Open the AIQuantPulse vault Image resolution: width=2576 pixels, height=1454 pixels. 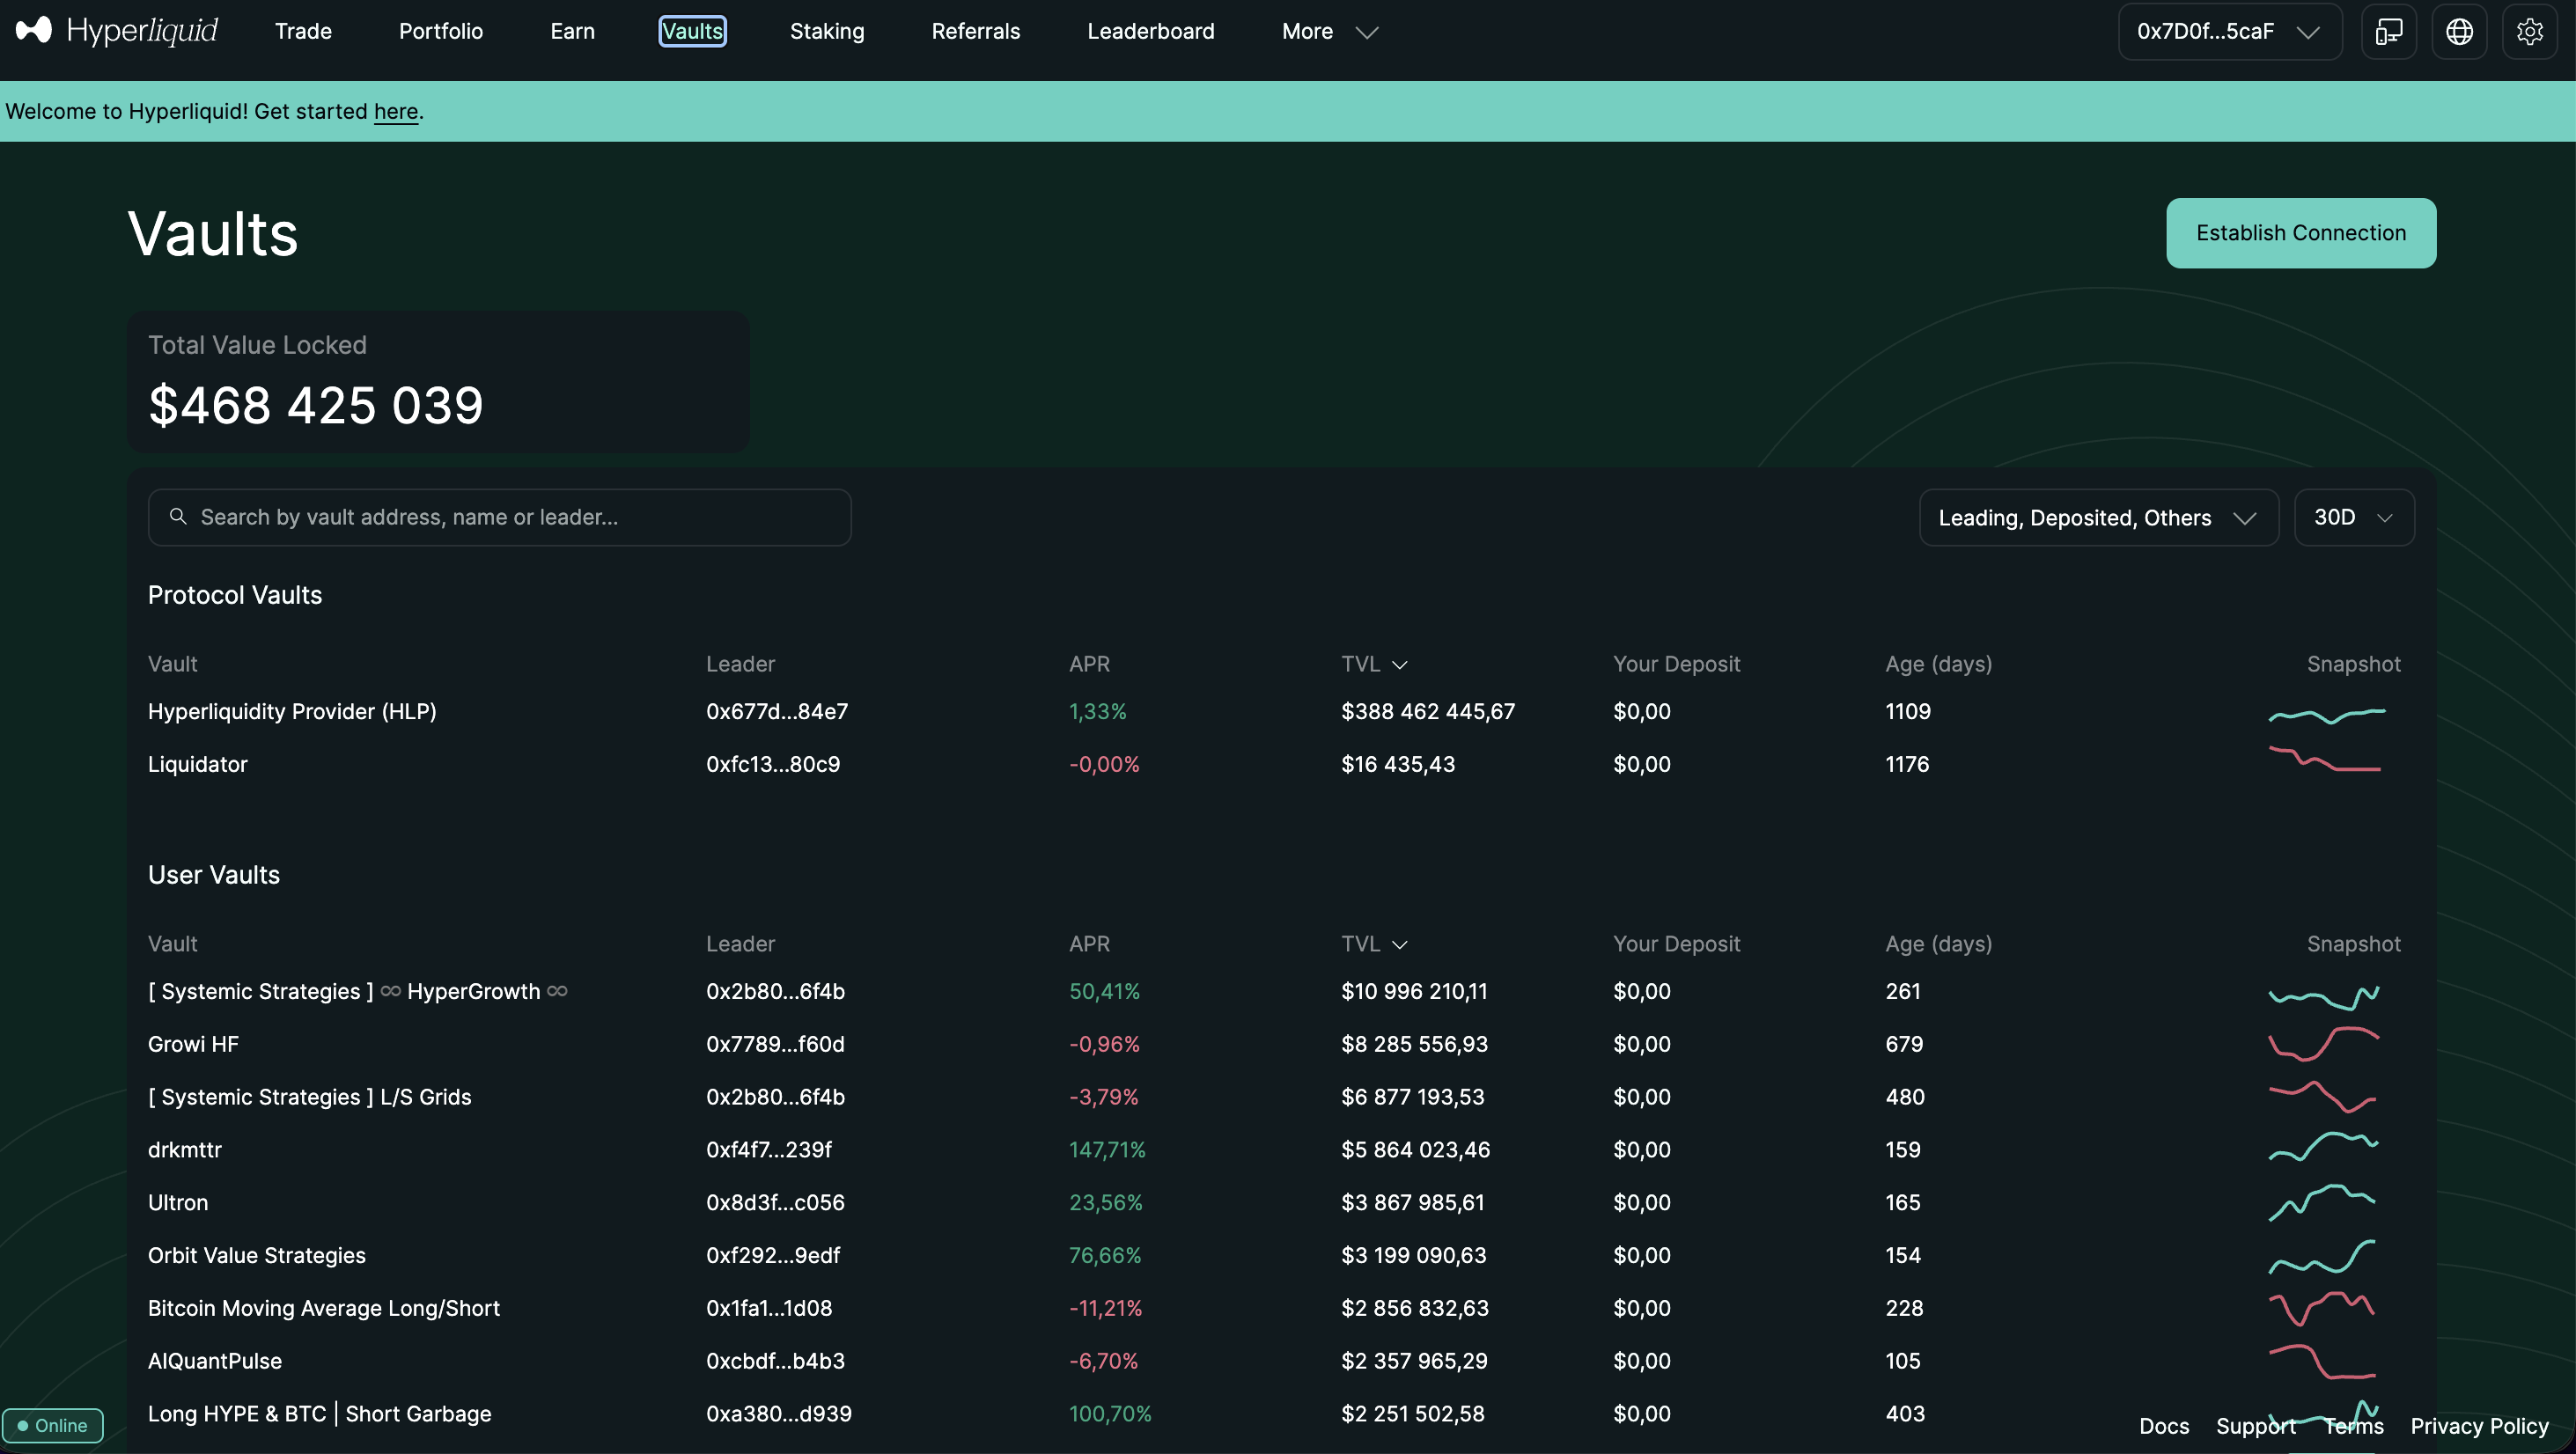[215, 1361]
